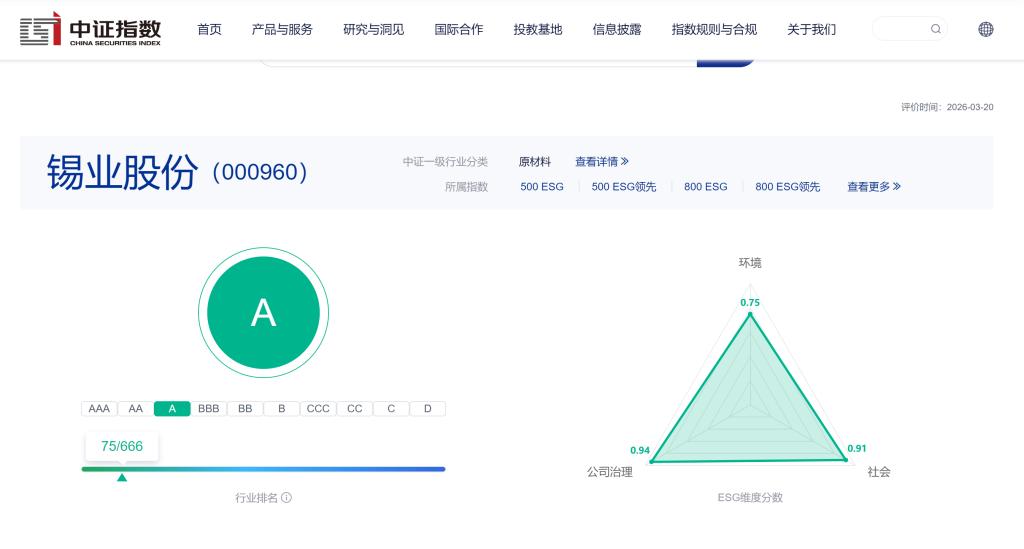Click the green ranking position triangle marker
The width and height of the screenshot is (1024, 549).
(x=122, y=478)
